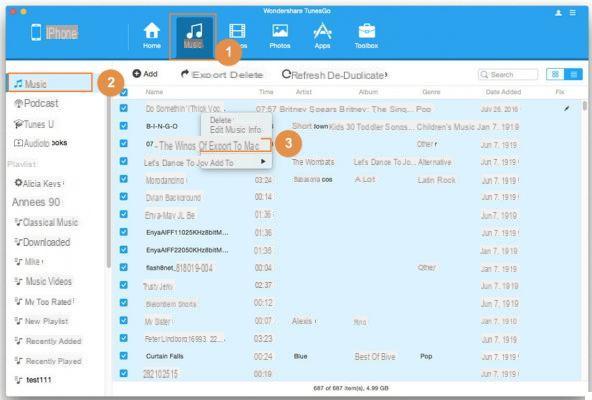Select Podcast in the sidebar
This screenshot has height=400, width=592.
tap(36, 103)
